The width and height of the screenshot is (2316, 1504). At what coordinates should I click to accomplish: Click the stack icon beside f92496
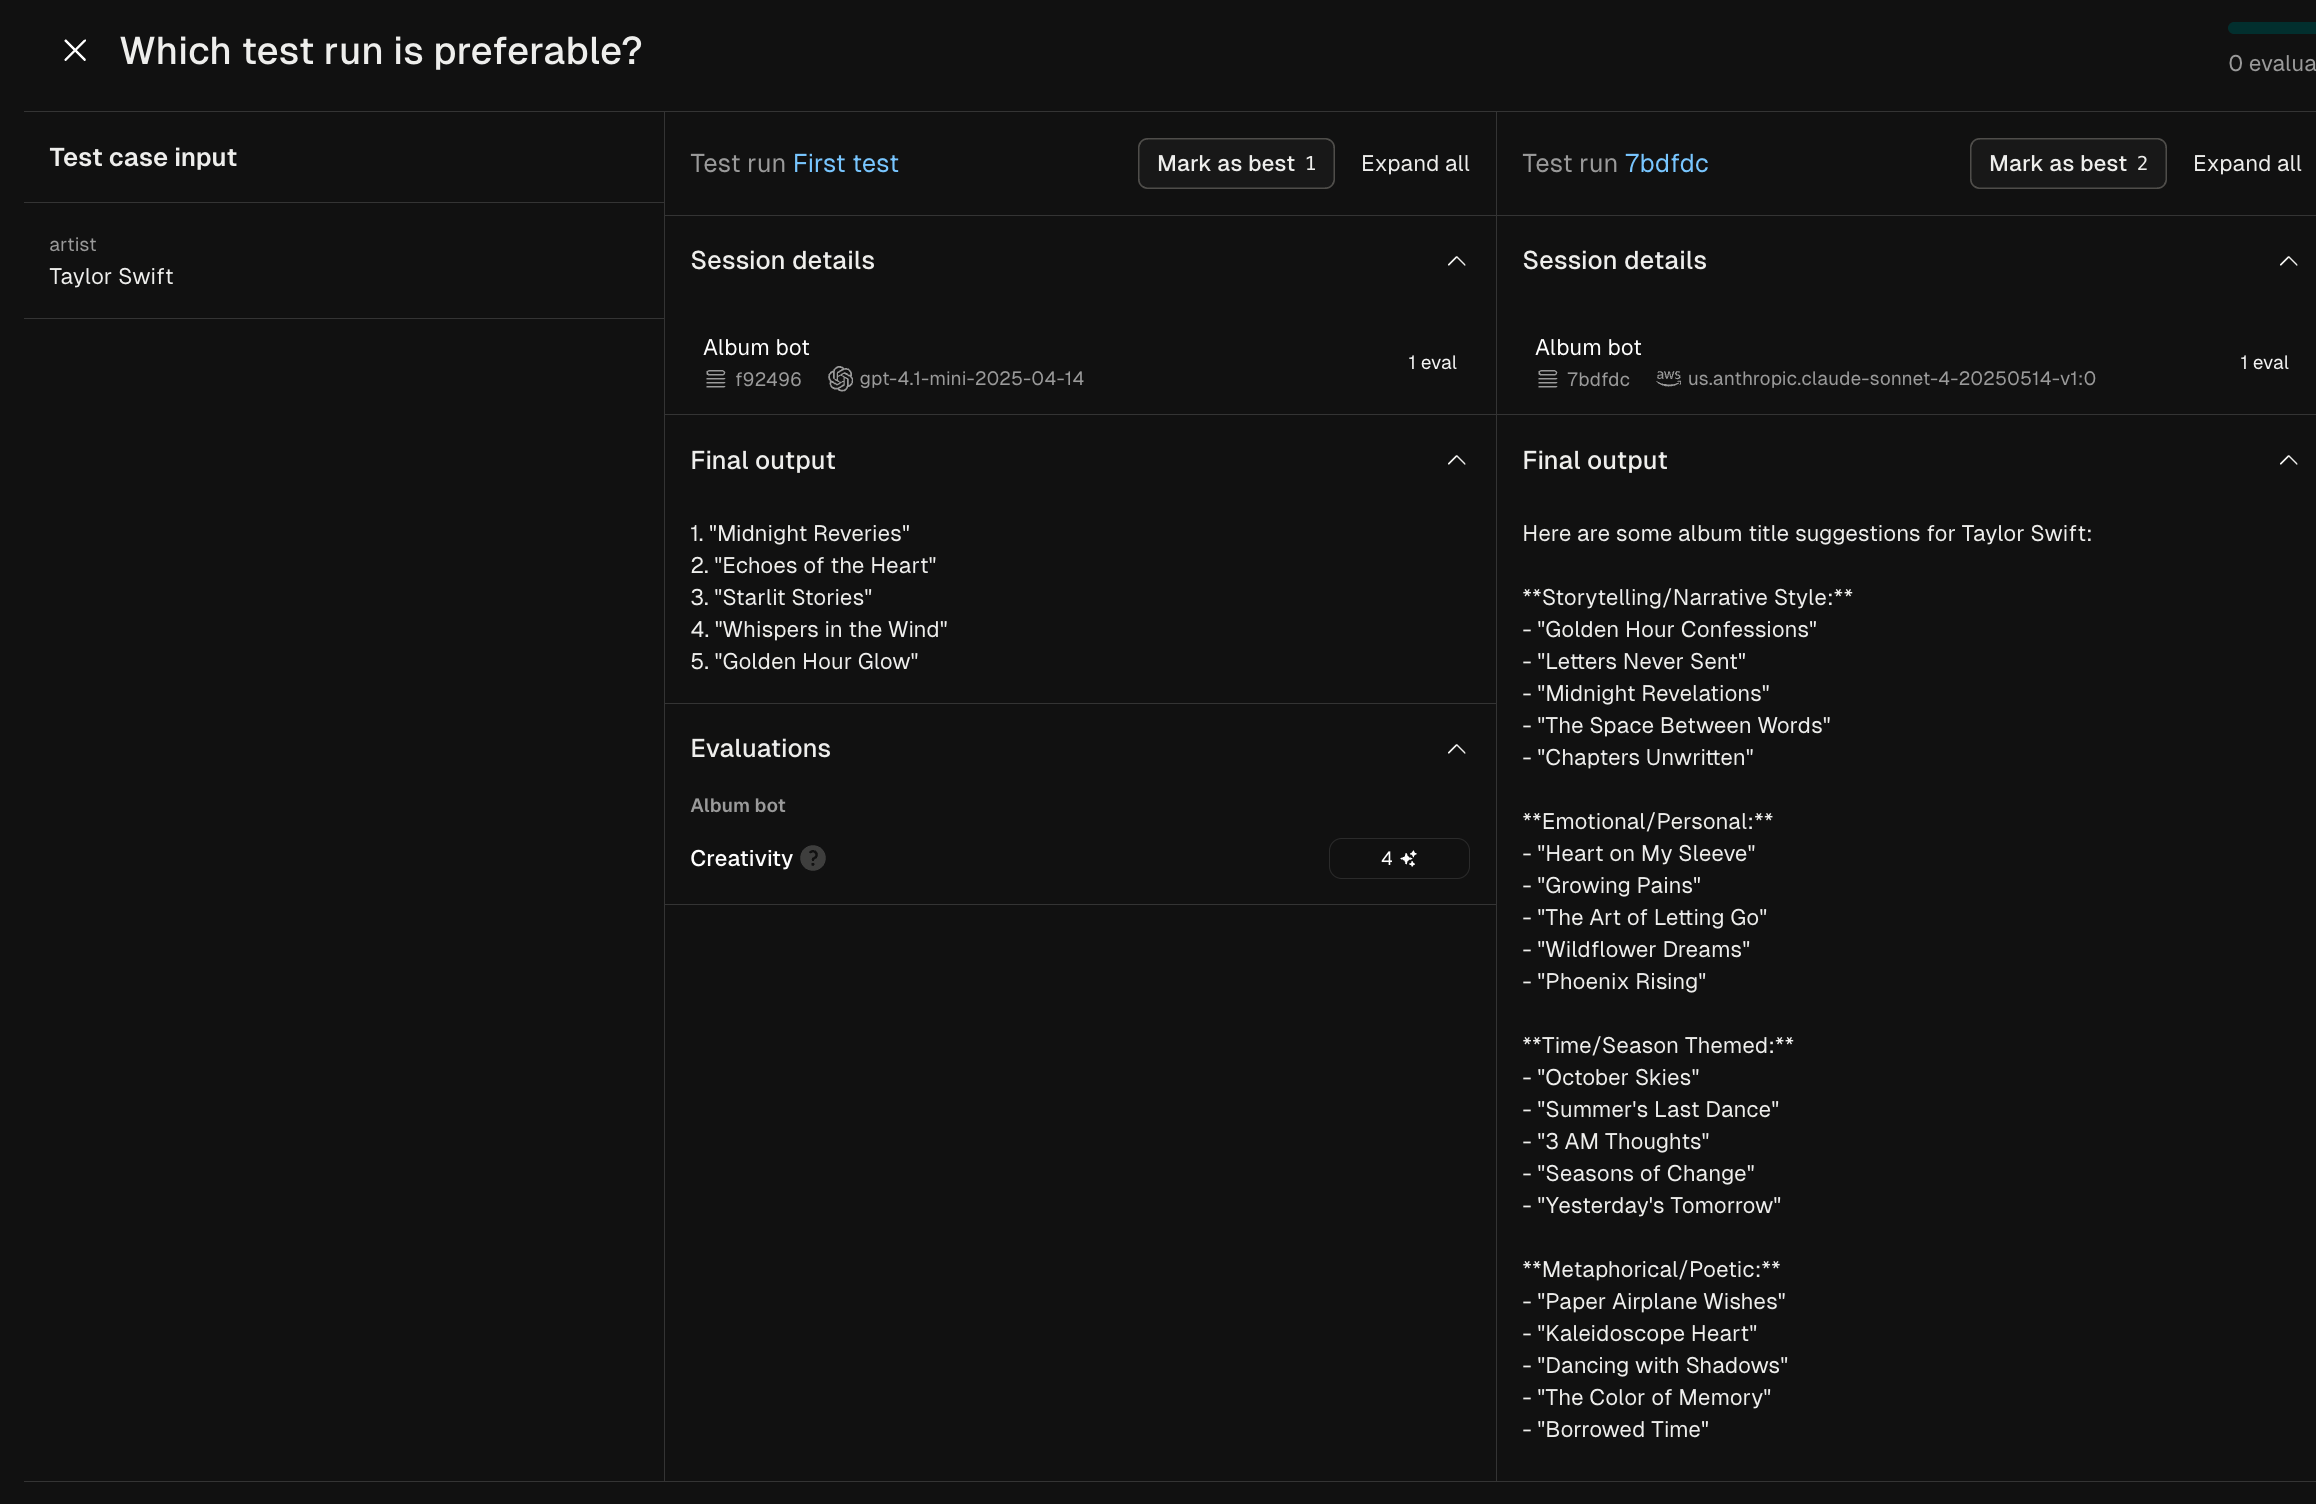(716, 379)
